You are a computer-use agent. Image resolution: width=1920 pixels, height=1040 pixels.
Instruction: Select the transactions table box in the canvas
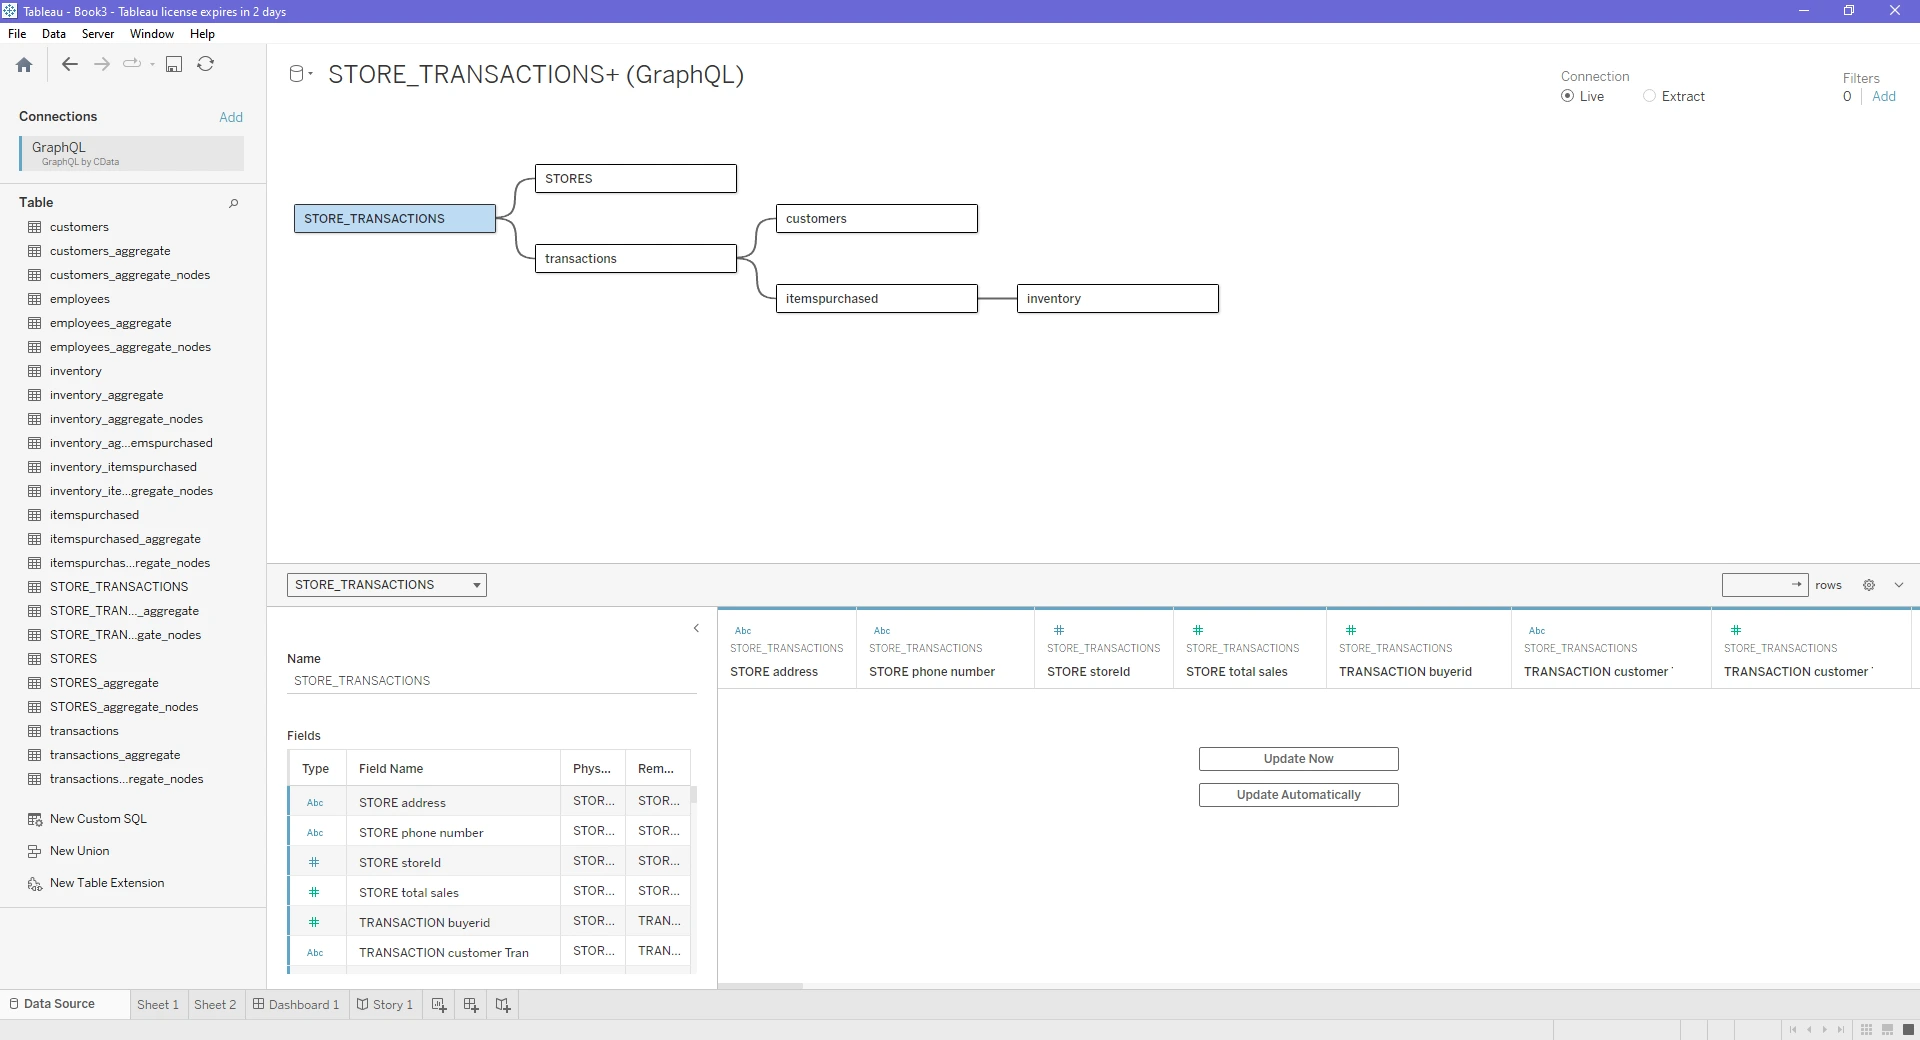click(x=636, y=259)
